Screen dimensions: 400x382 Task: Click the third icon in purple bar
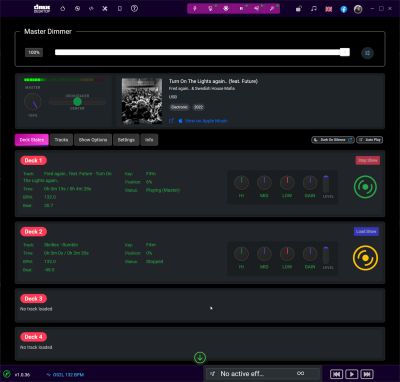click(226, 9)
